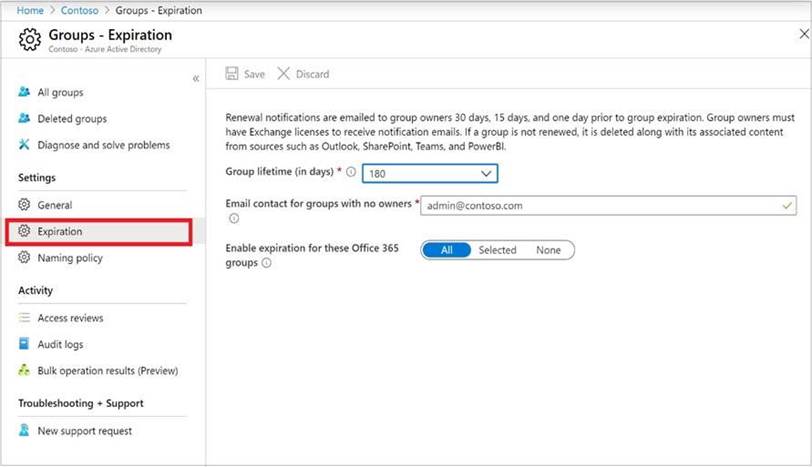Open Access reviews in the Activity section
Screen dimensions: 812x467
[70, 318]
